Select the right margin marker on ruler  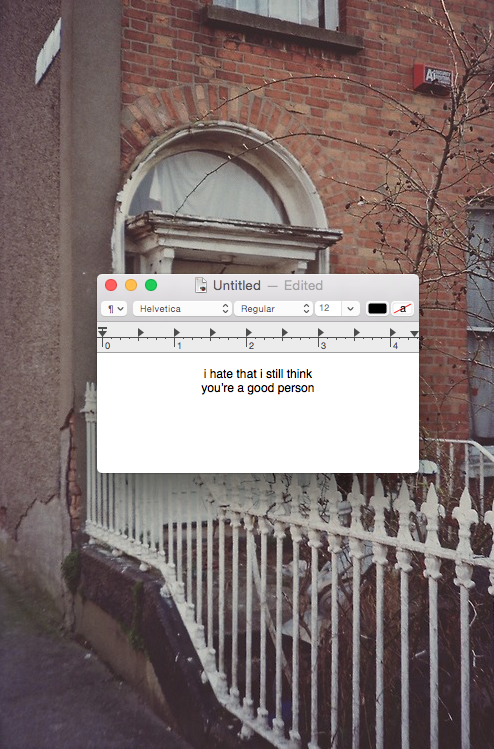tap(414, 333)
